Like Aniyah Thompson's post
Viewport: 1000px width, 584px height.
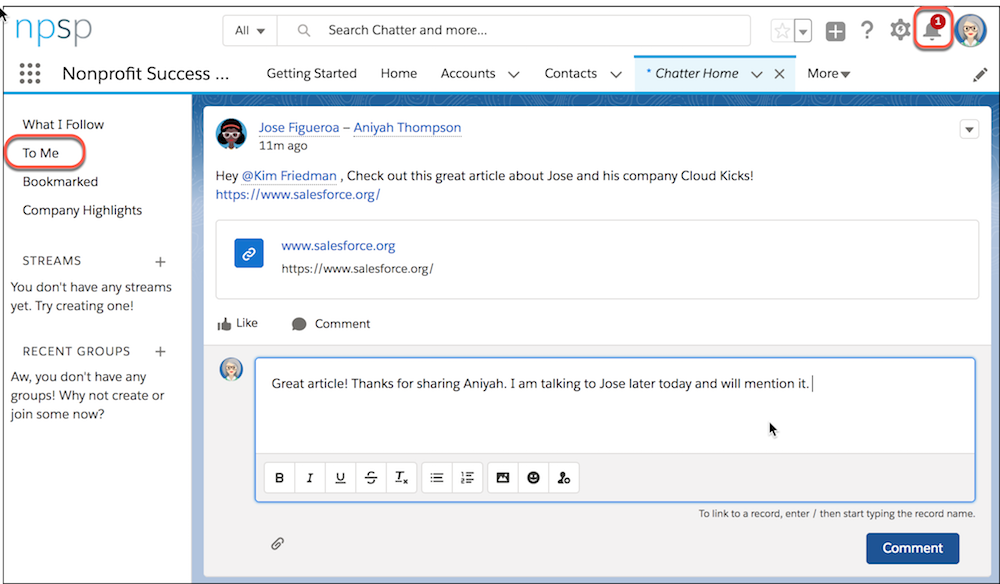coord(237,323)
